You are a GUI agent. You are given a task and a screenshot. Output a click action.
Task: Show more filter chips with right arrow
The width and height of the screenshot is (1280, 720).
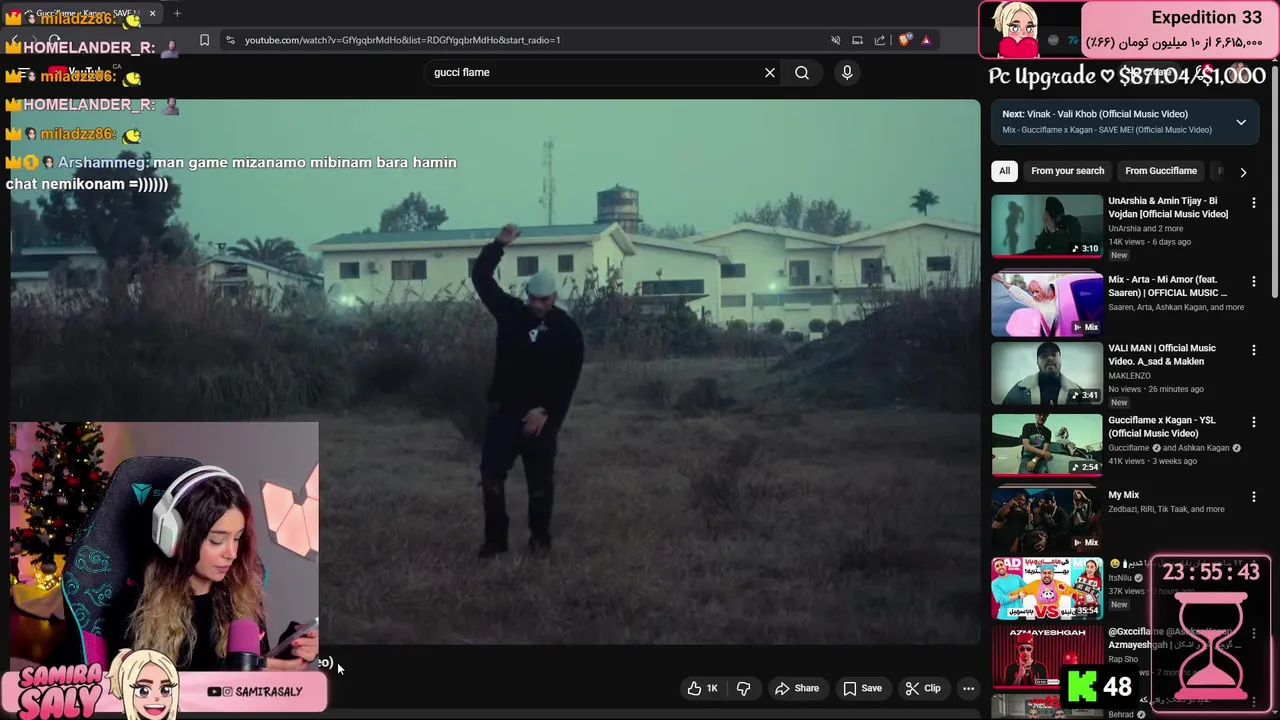click(x=1243, y=172)
